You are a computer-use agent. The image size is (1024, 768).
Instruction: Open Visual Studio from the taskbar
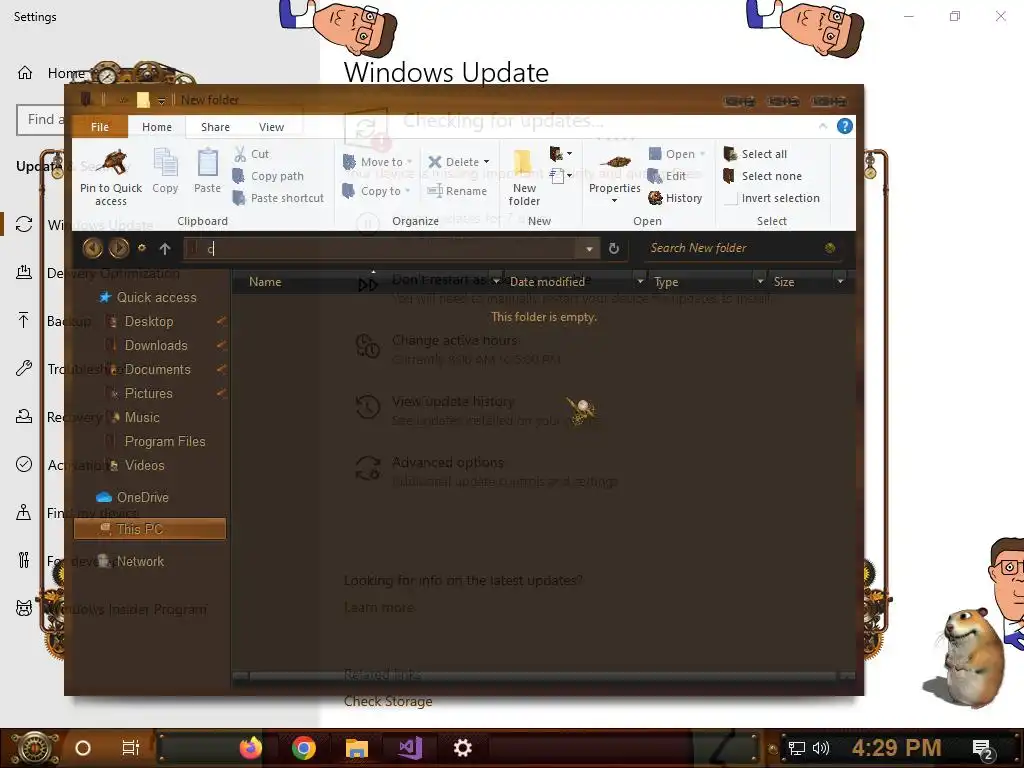point(410,748)
